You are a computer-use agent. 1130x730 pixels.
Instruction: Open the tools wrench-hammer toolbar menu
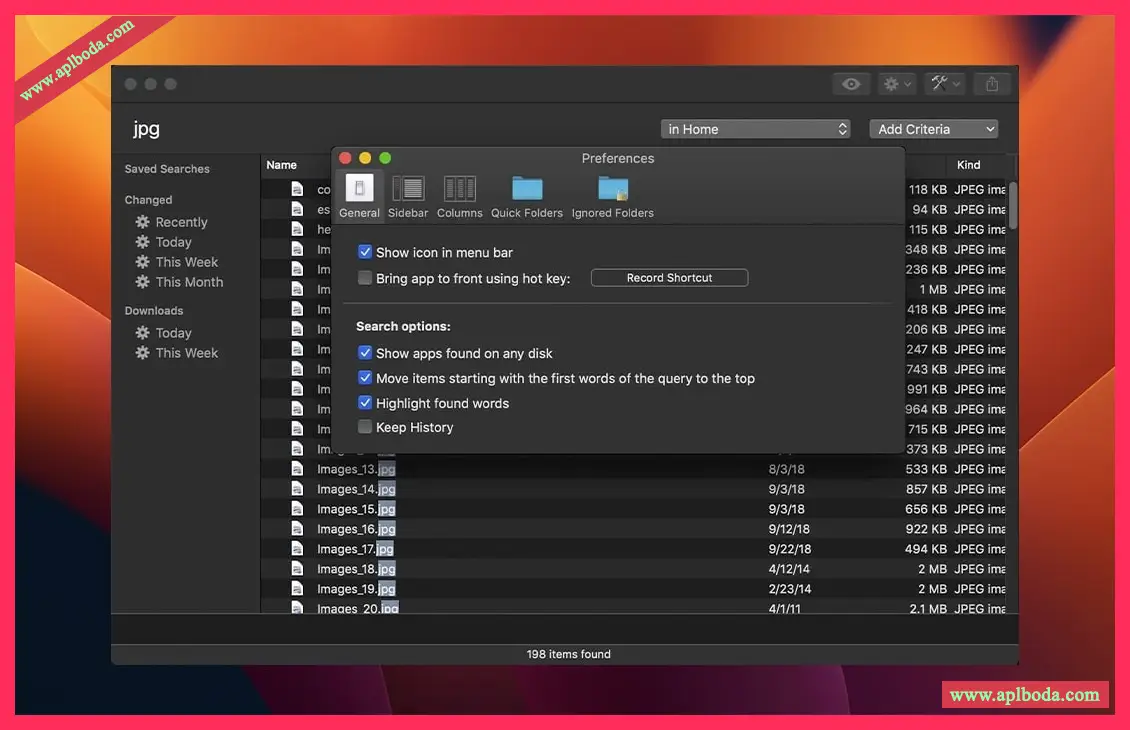click(944, 85)
